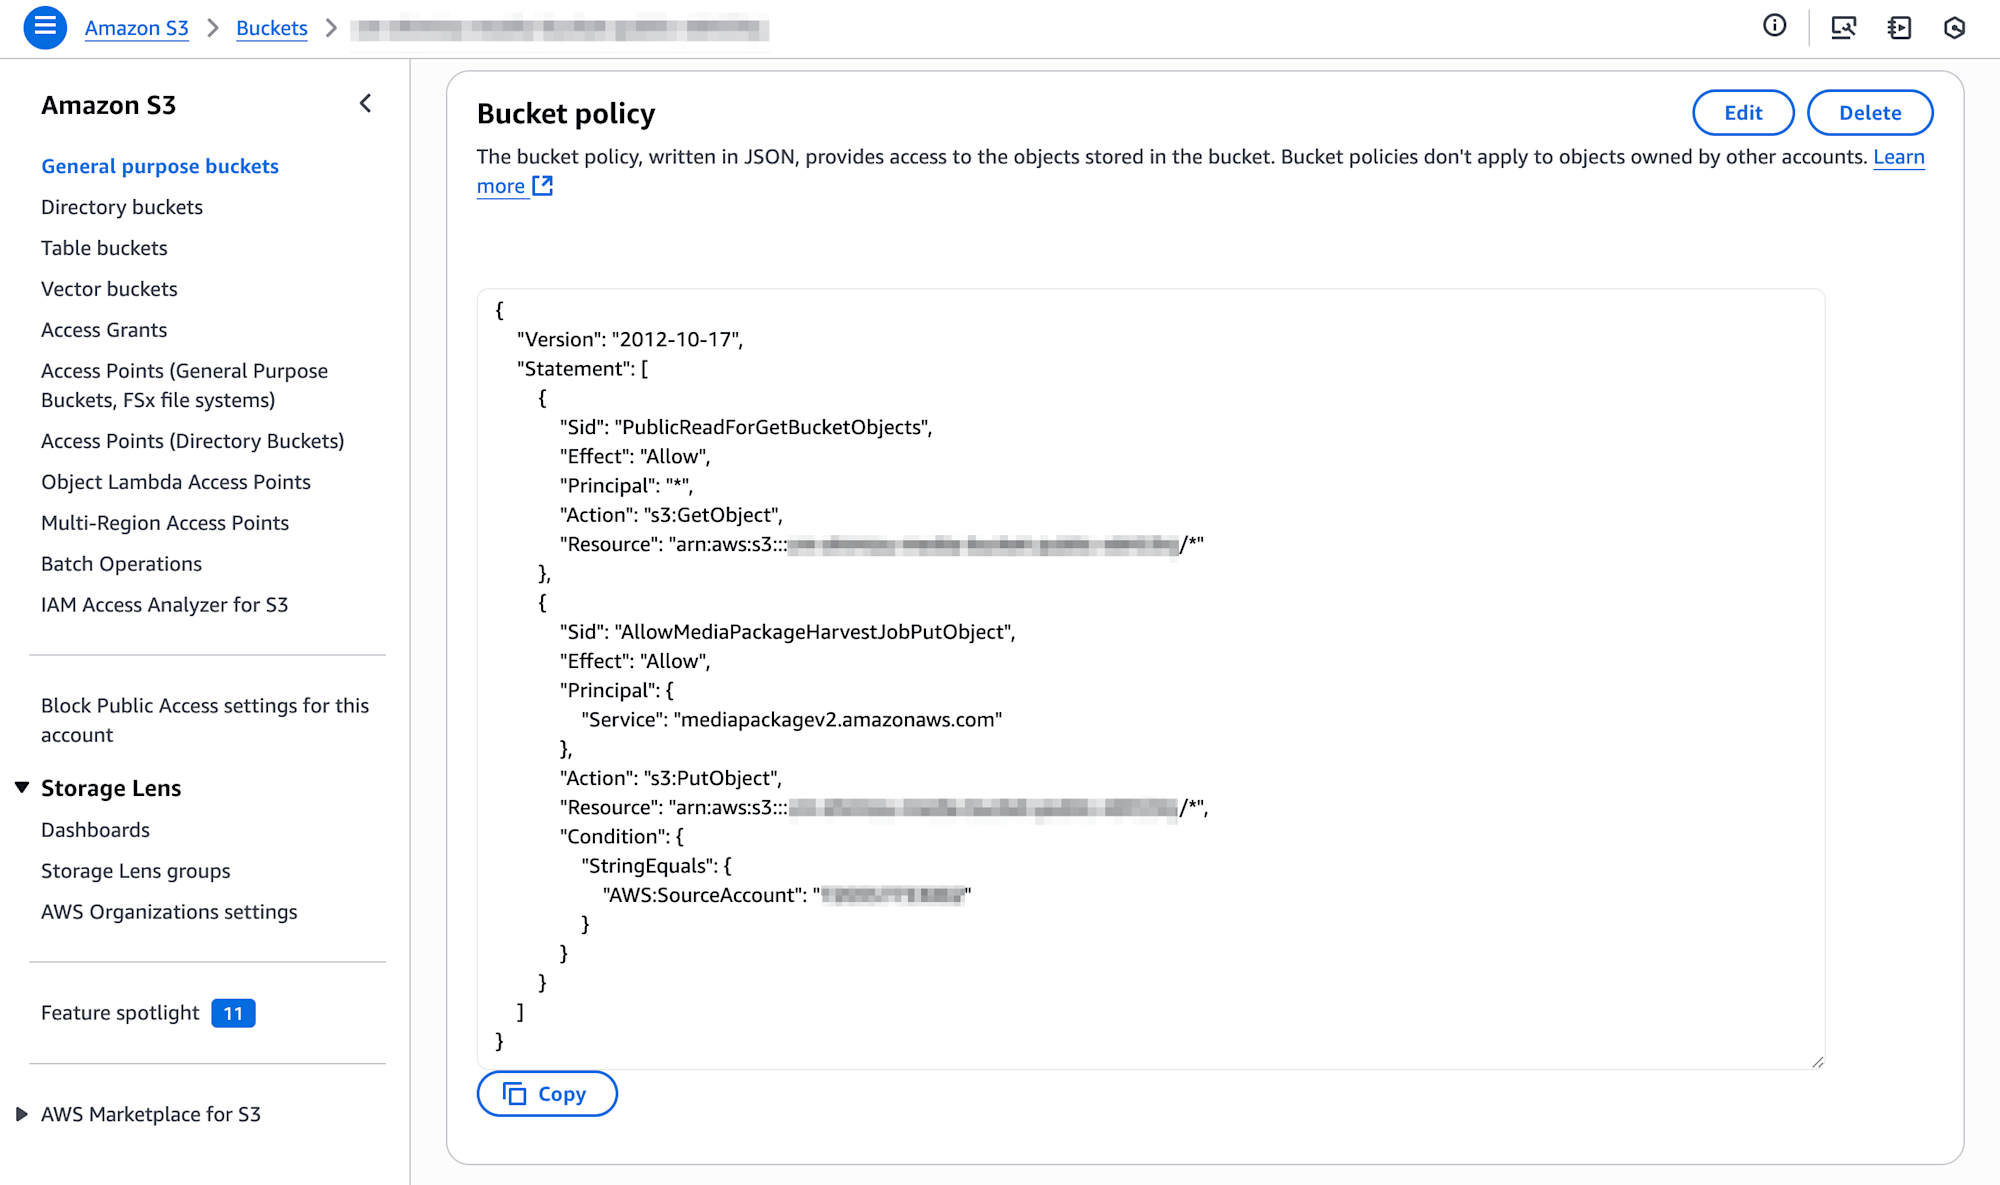Click the copy icon in Copy button
Viewport: 2000px width, 1185px height.
pos(514,1094)
